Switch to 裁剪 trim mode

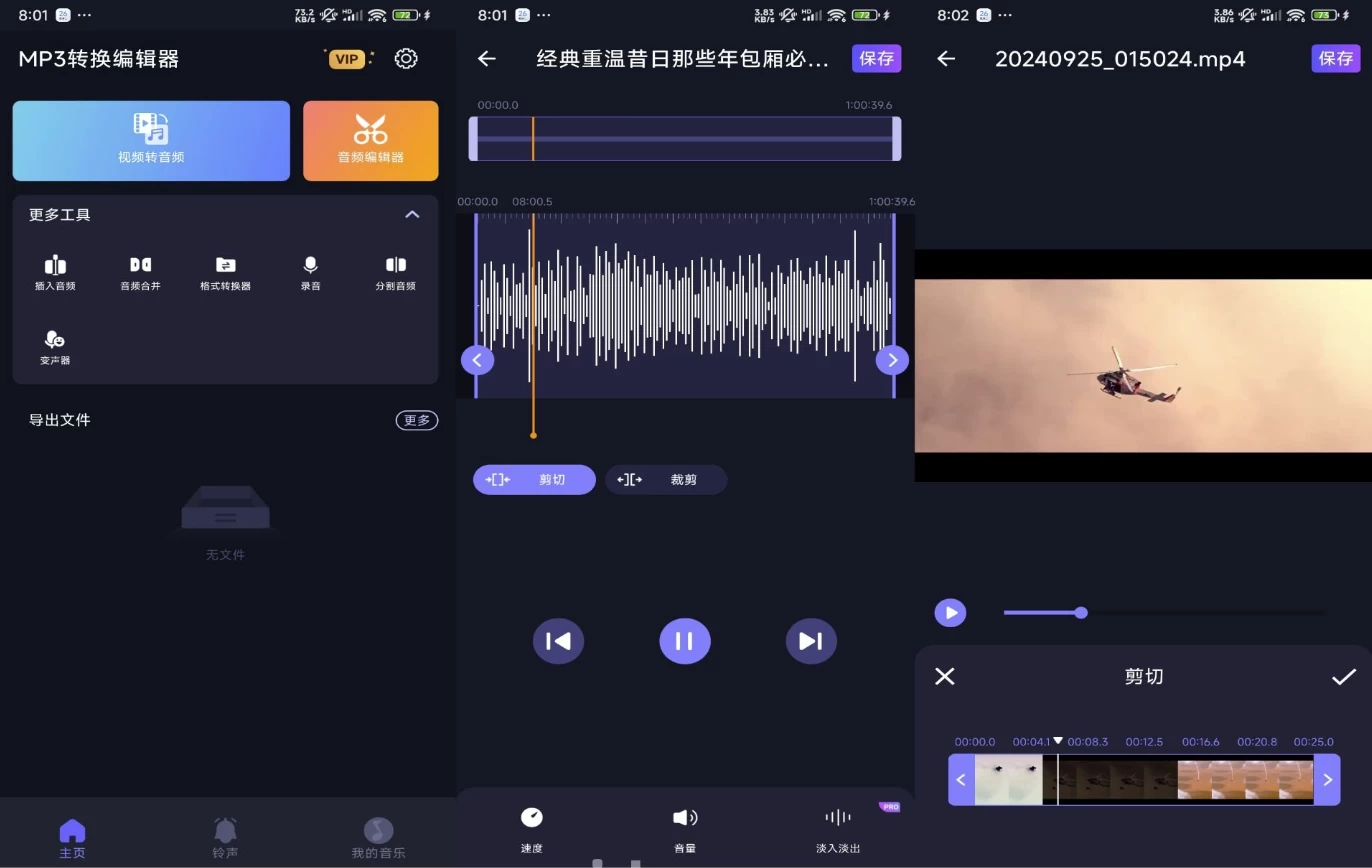coord(665,480)
